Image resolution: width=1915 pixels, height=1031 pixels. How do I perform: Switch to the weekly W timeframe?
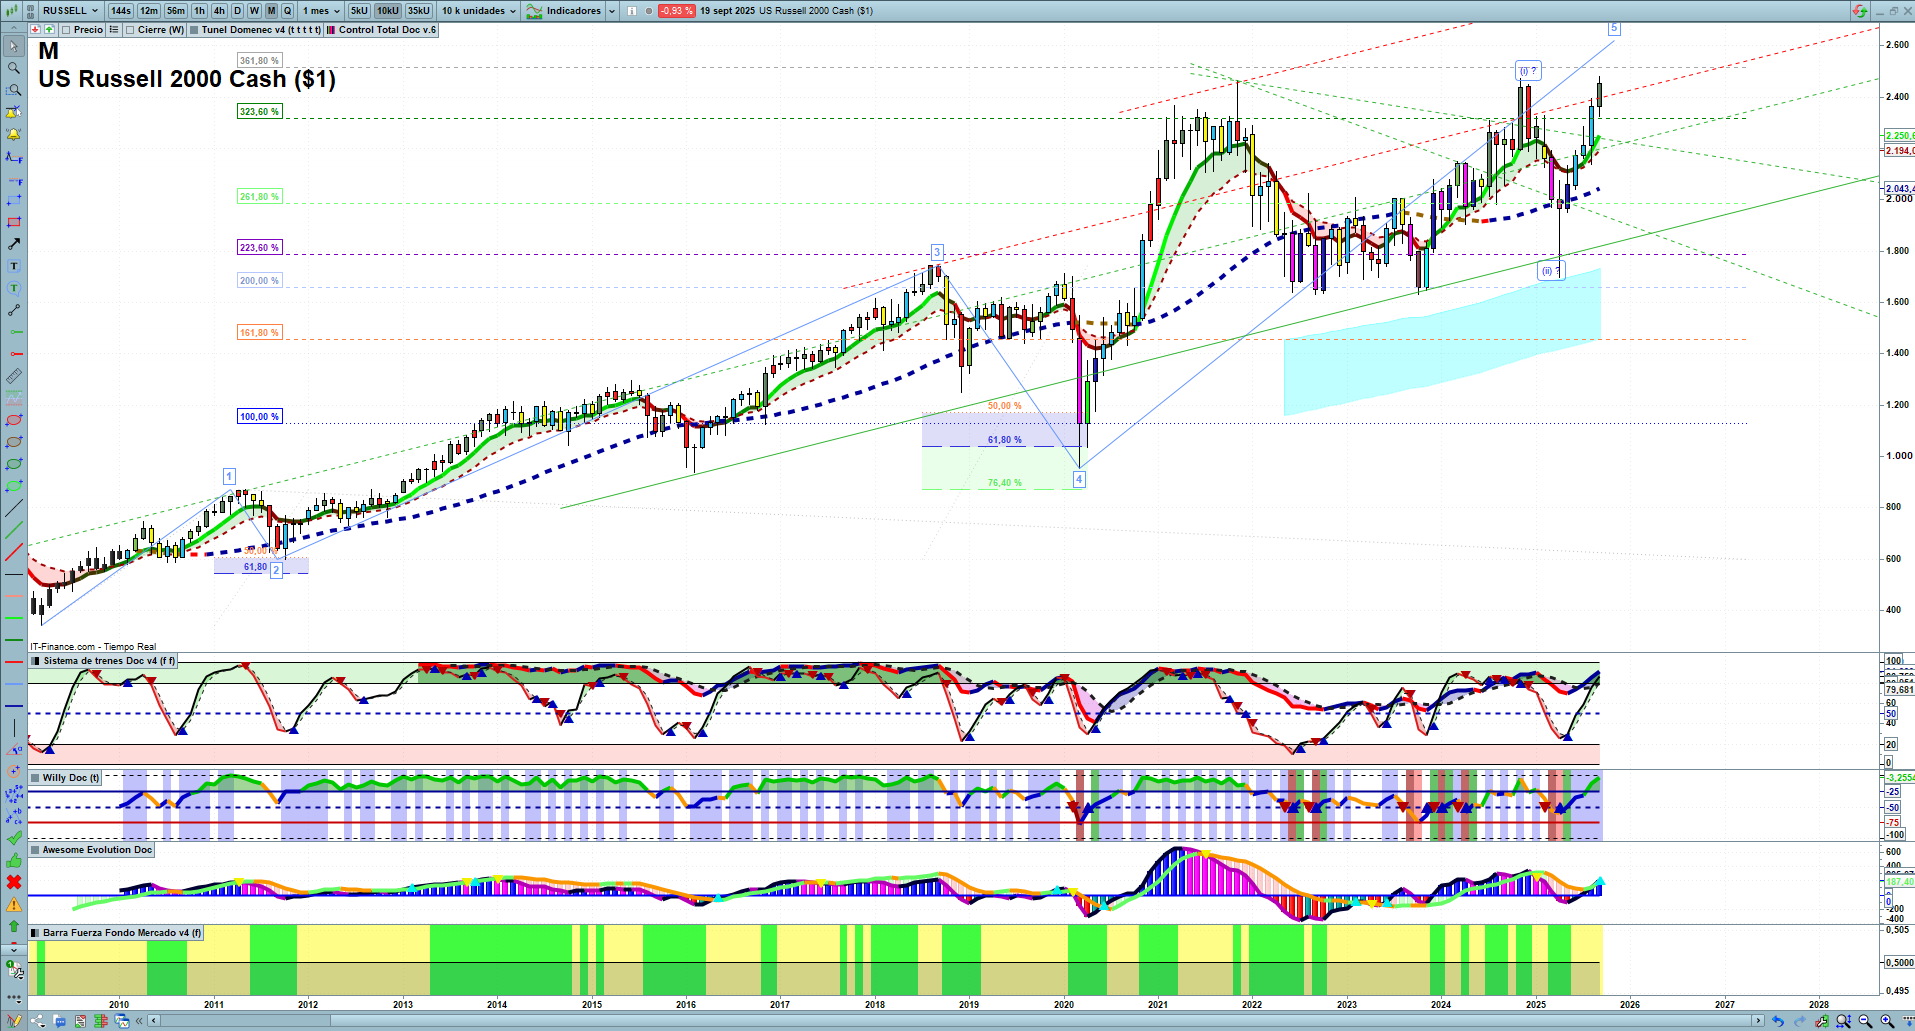tap(254, 11)
